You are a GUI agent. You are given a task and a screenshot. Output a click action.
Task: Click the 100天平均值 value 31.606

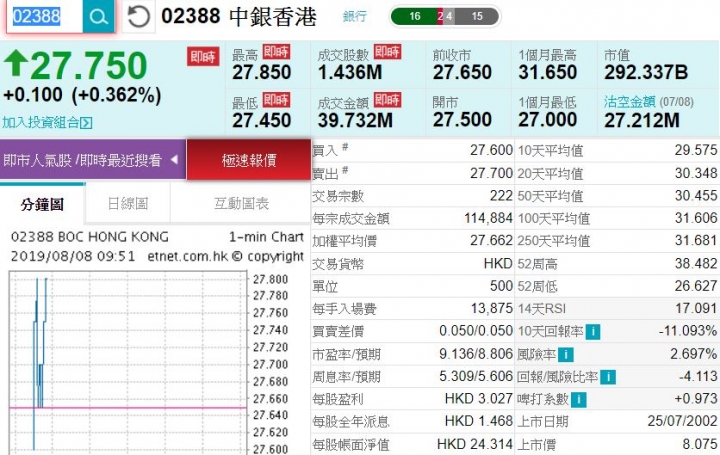coord(696,218)
